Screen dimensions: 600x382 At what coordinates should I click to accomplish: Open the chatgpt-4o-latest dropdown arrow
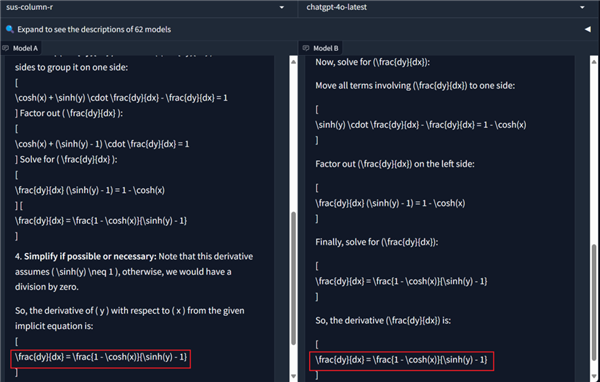582,7
